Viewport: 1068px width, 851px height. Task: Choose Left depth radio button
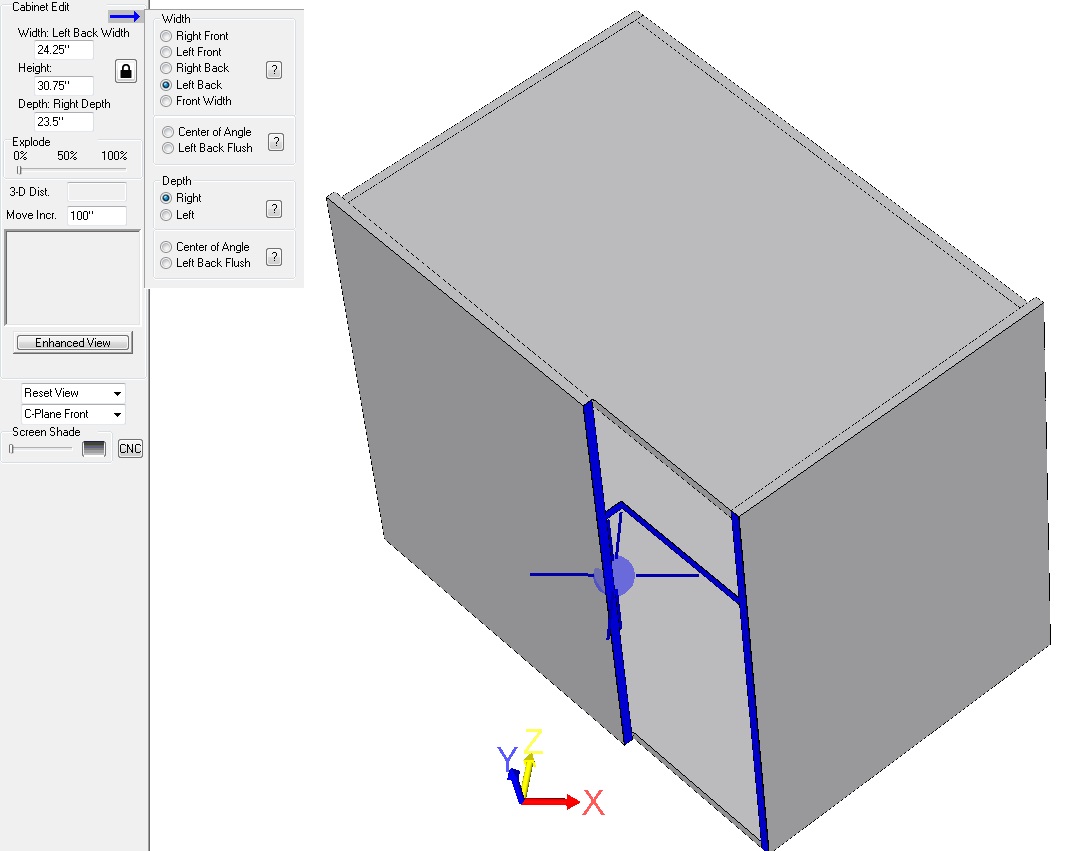pos(166,215)
